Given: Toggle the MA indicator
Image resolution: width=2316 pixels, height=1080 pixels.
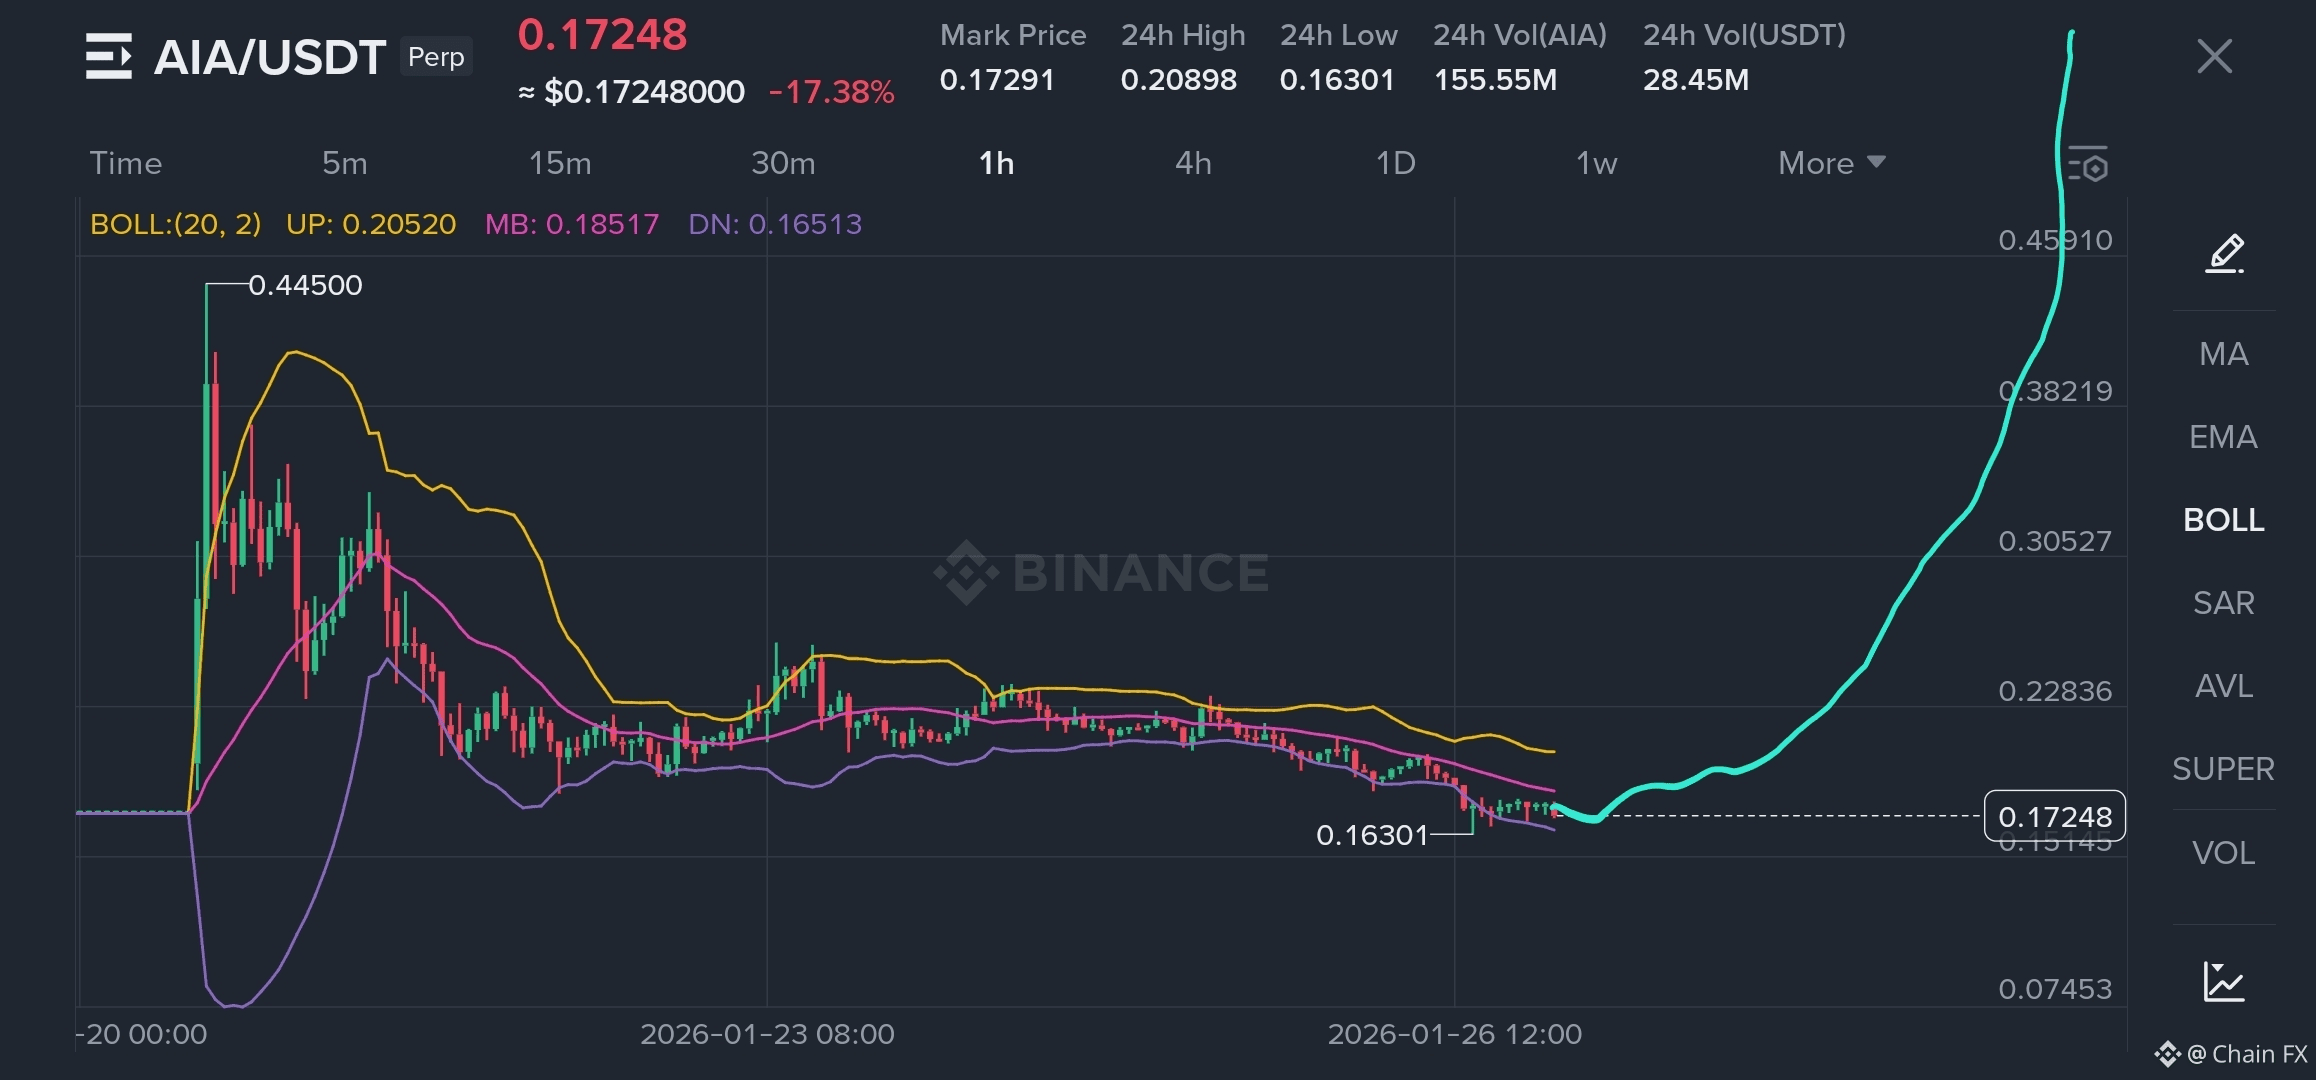Looking at the screenshot, I should (2223, 354).
